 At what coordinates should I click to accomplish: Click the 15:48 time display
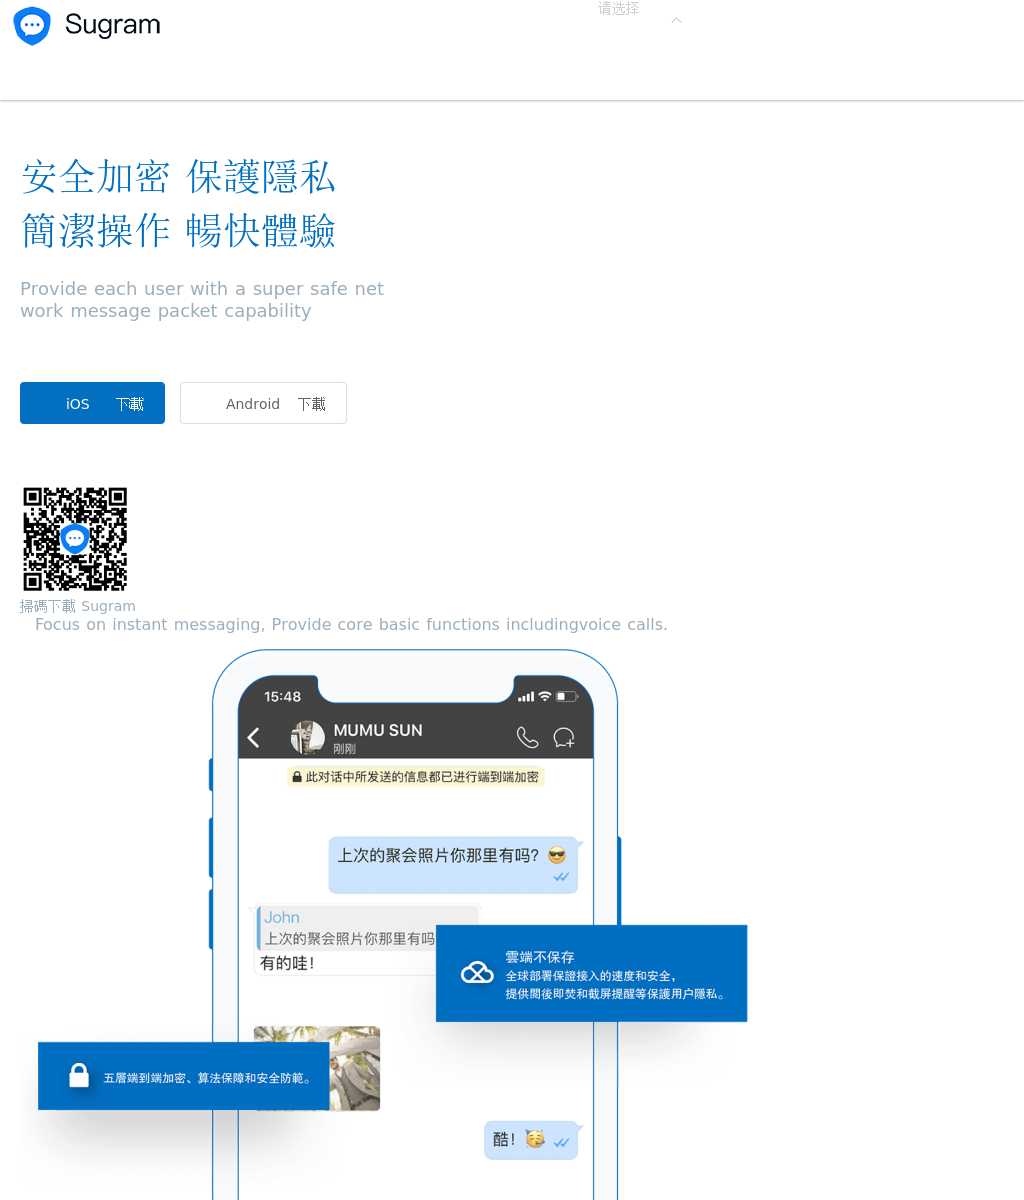(282, 696)
